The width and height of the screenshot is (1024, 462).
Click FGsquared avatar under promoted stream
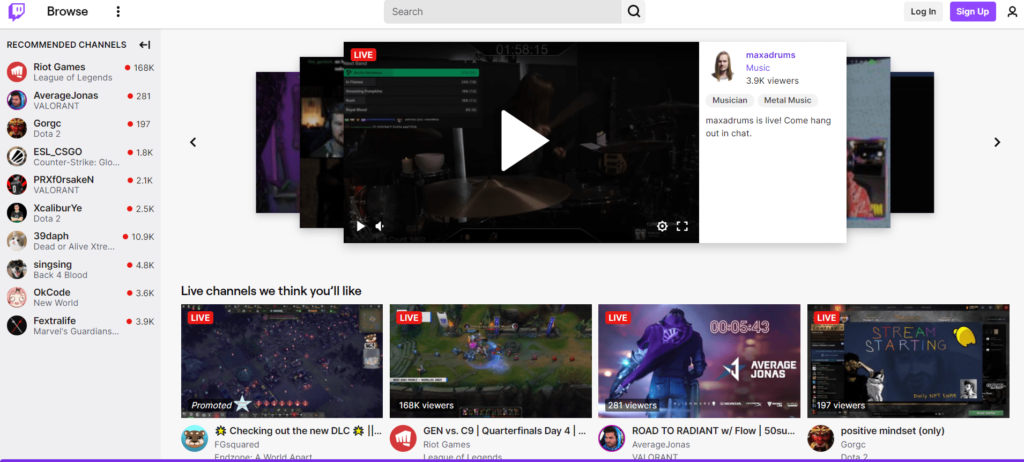pyautogui.click(x=195, y=438)
